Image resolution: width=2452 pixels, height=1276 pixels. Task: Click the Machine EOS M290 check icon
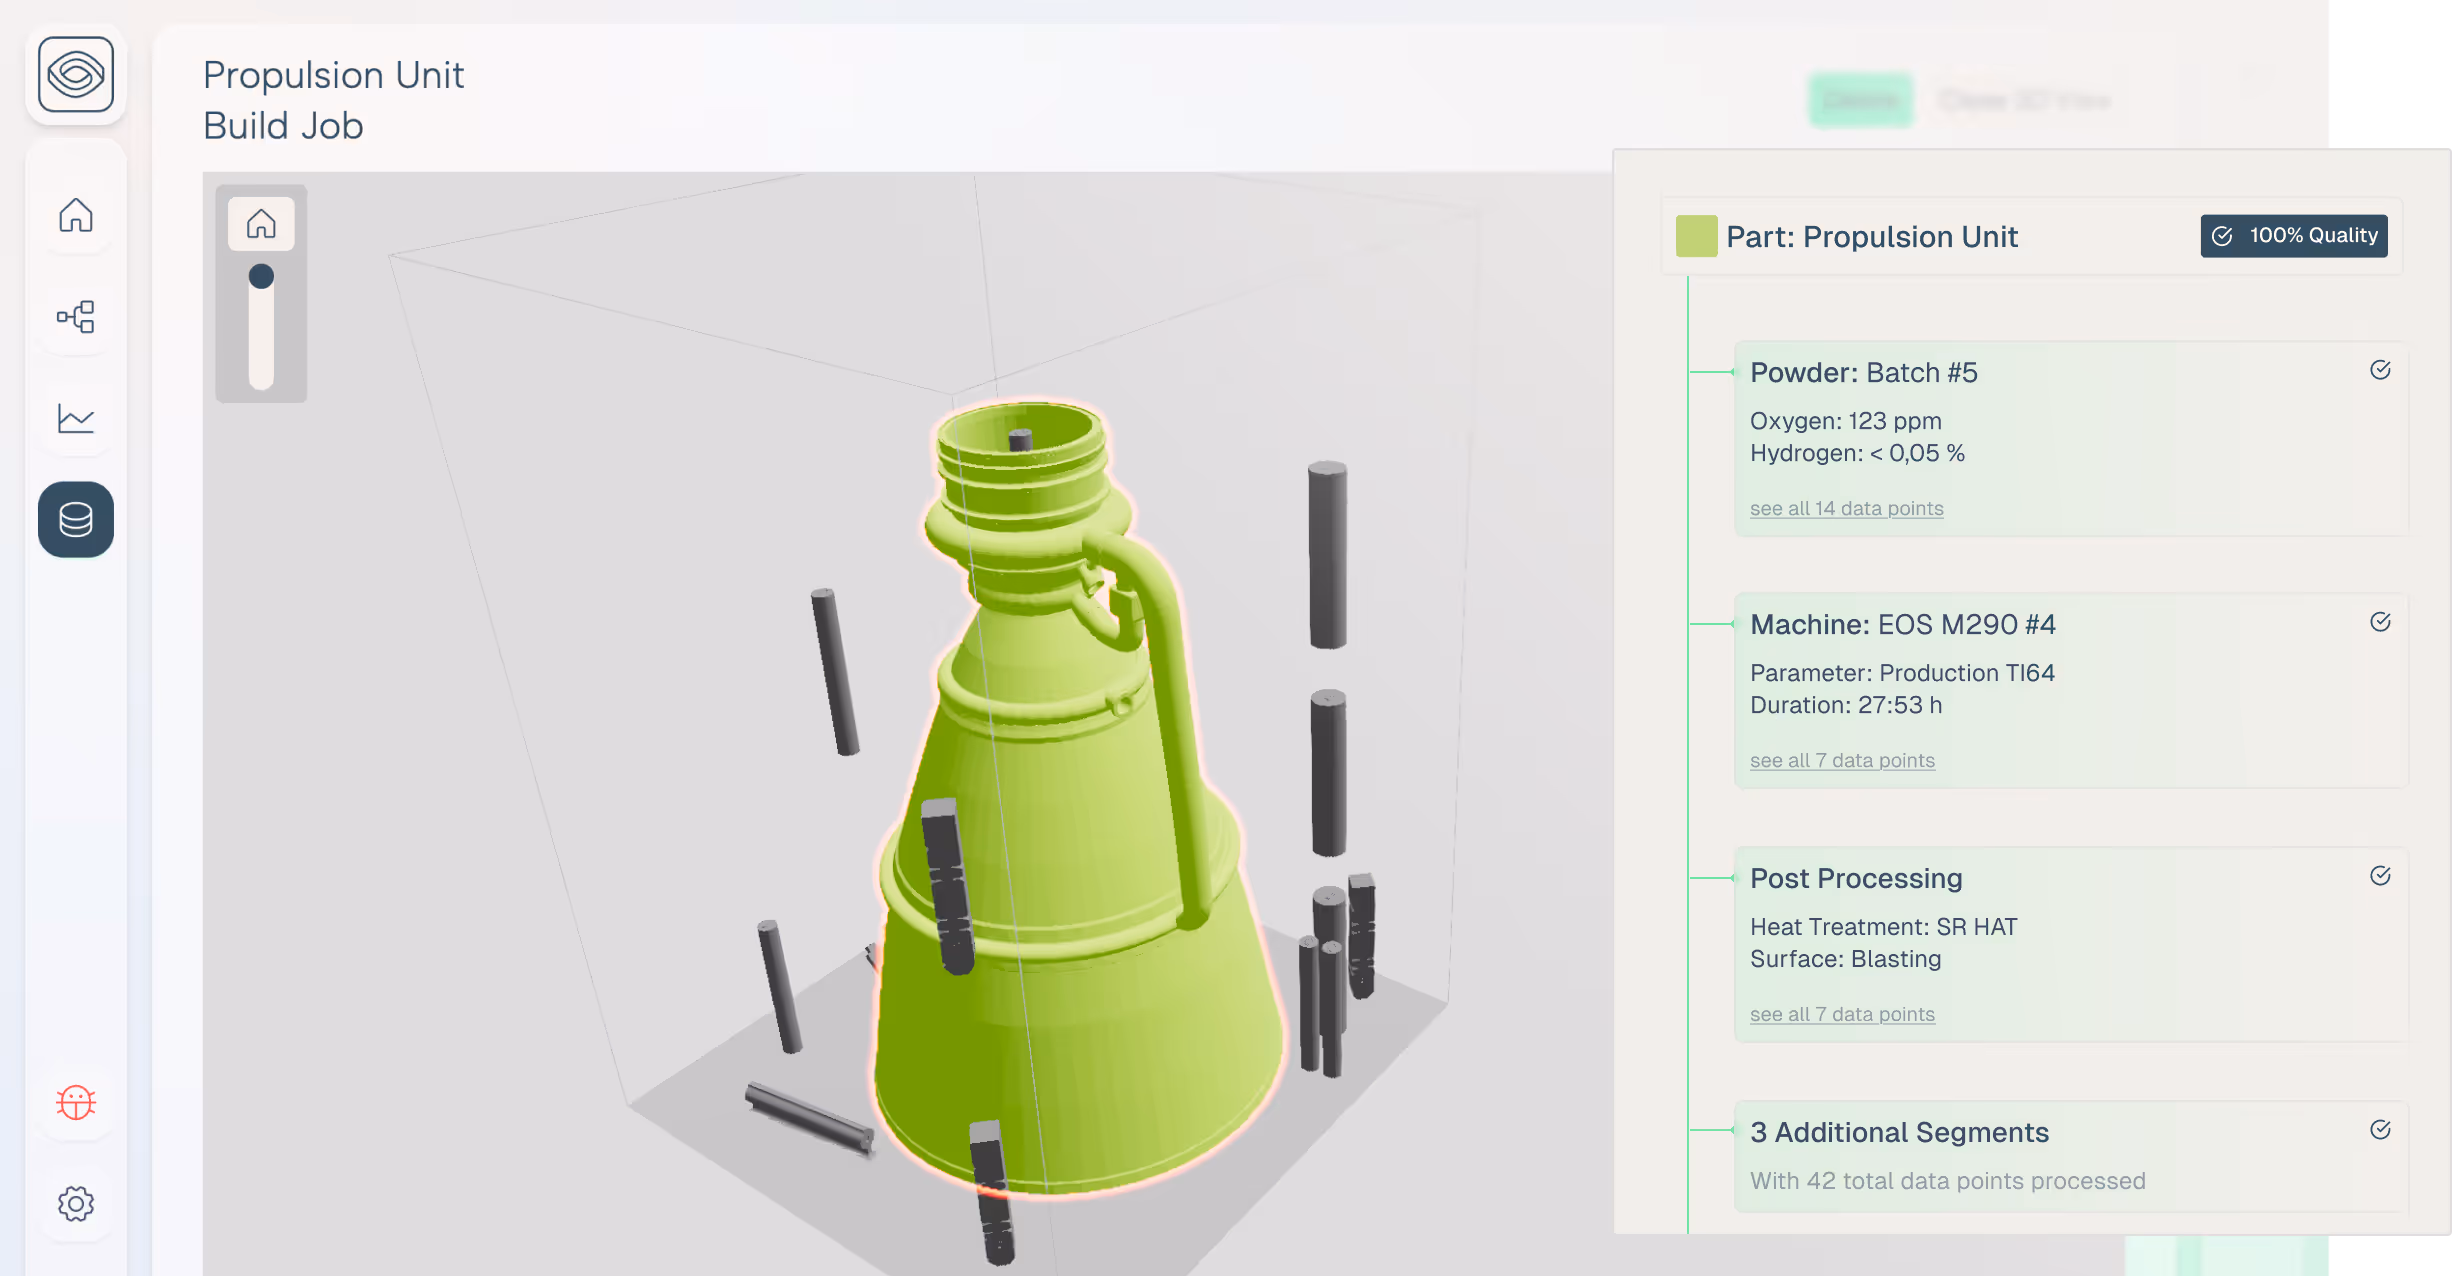[2380, 622]
